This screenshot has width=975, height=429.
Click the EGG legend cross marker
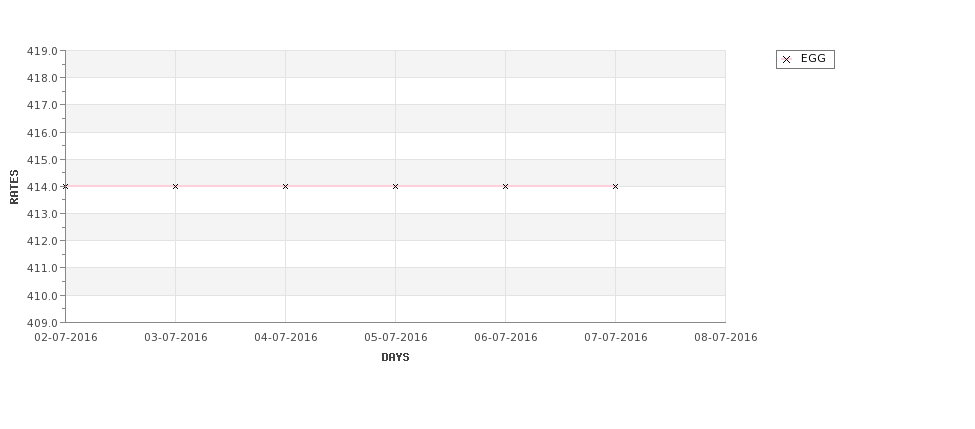(787, 60)
